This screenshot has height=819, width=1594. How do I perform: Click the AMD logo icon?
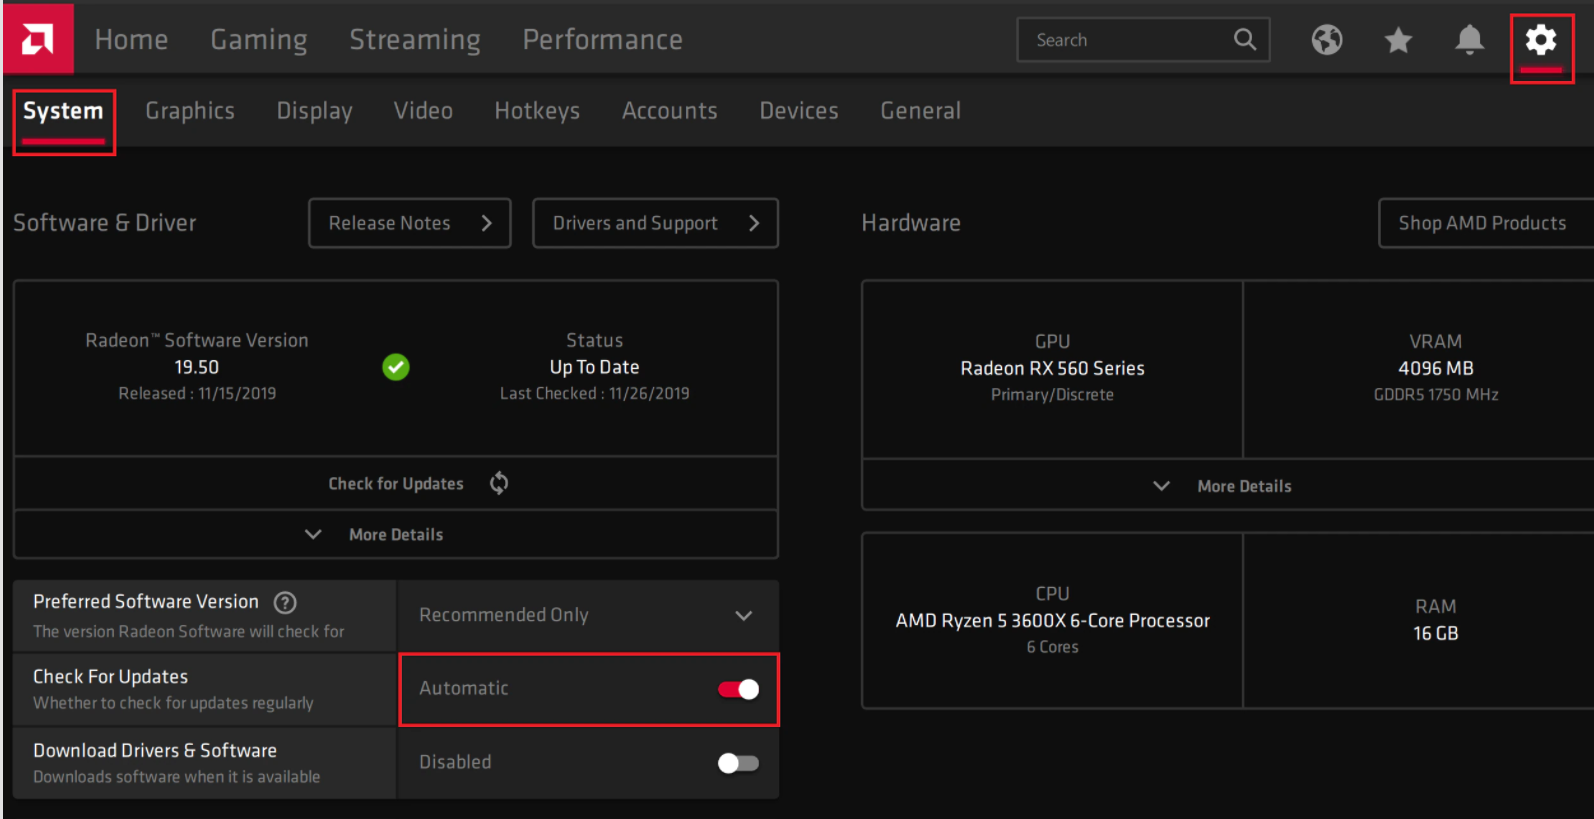(x=38, y=39)
